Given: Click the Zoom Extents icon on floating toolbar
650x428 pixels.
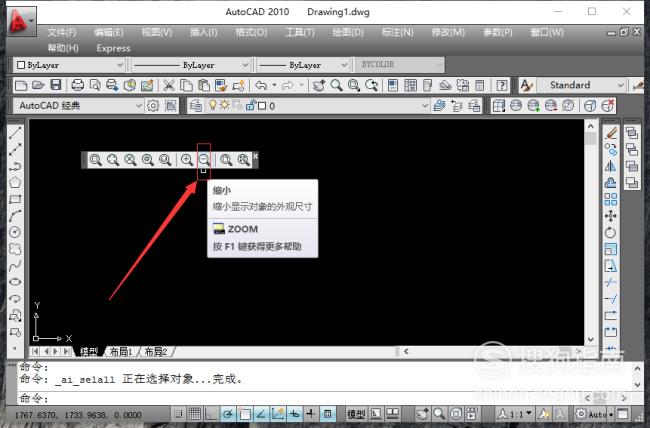Looking at the screenshot, I should click(x=244, y=160).
